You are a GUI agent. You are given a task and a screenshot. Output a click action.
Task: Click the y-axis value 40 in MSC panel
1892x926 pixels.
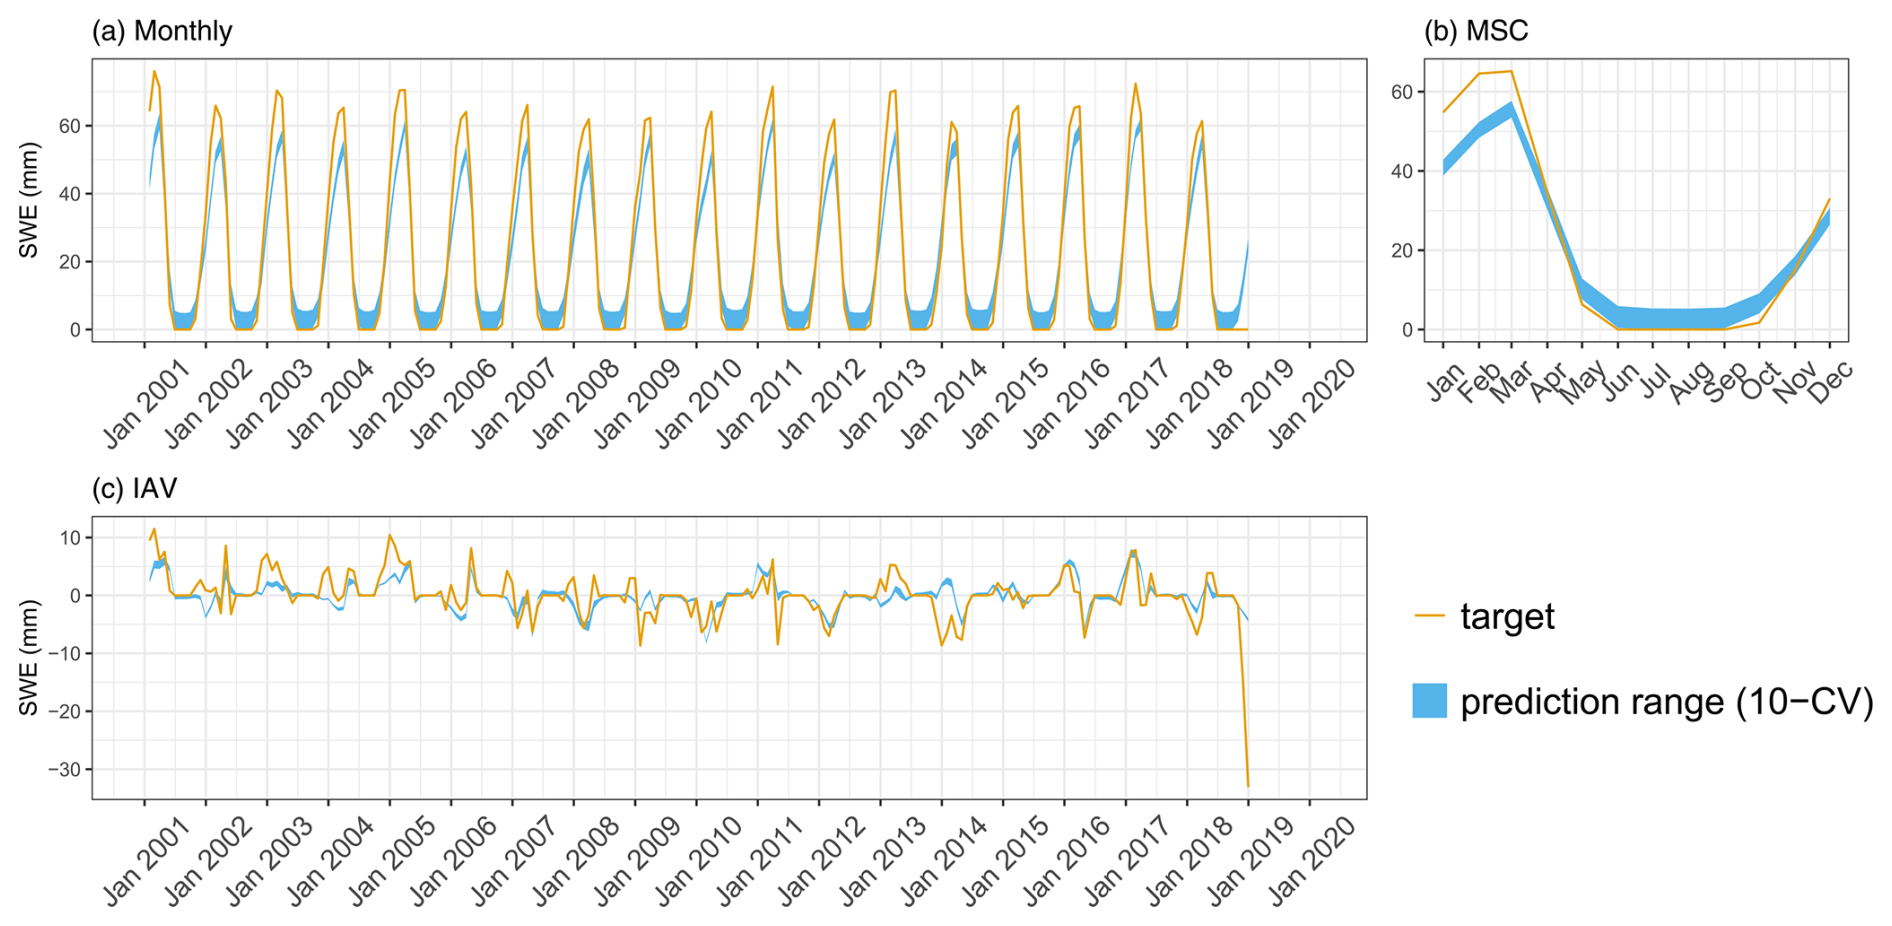(x=1401, y=171)
